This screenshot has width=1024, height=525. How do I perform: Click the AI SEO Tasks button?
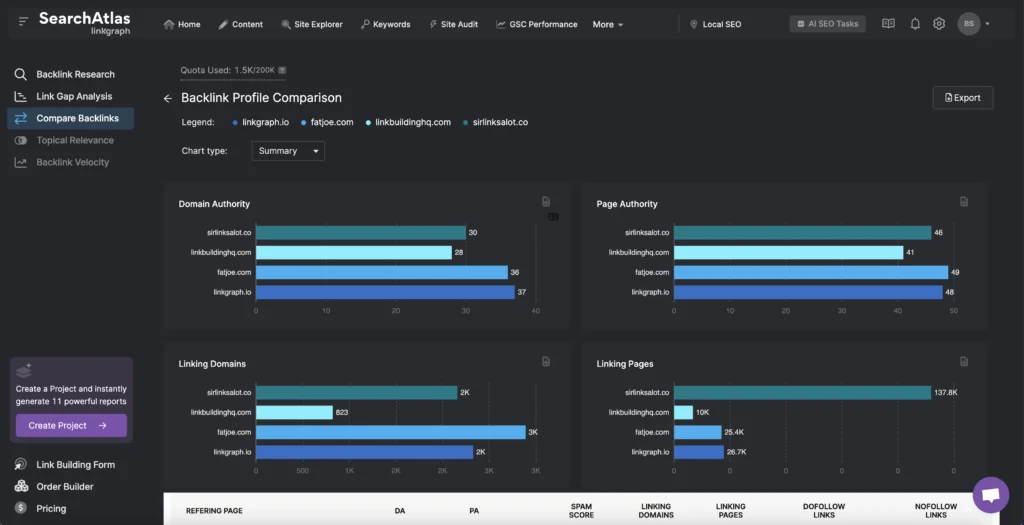tap(827, 24)
